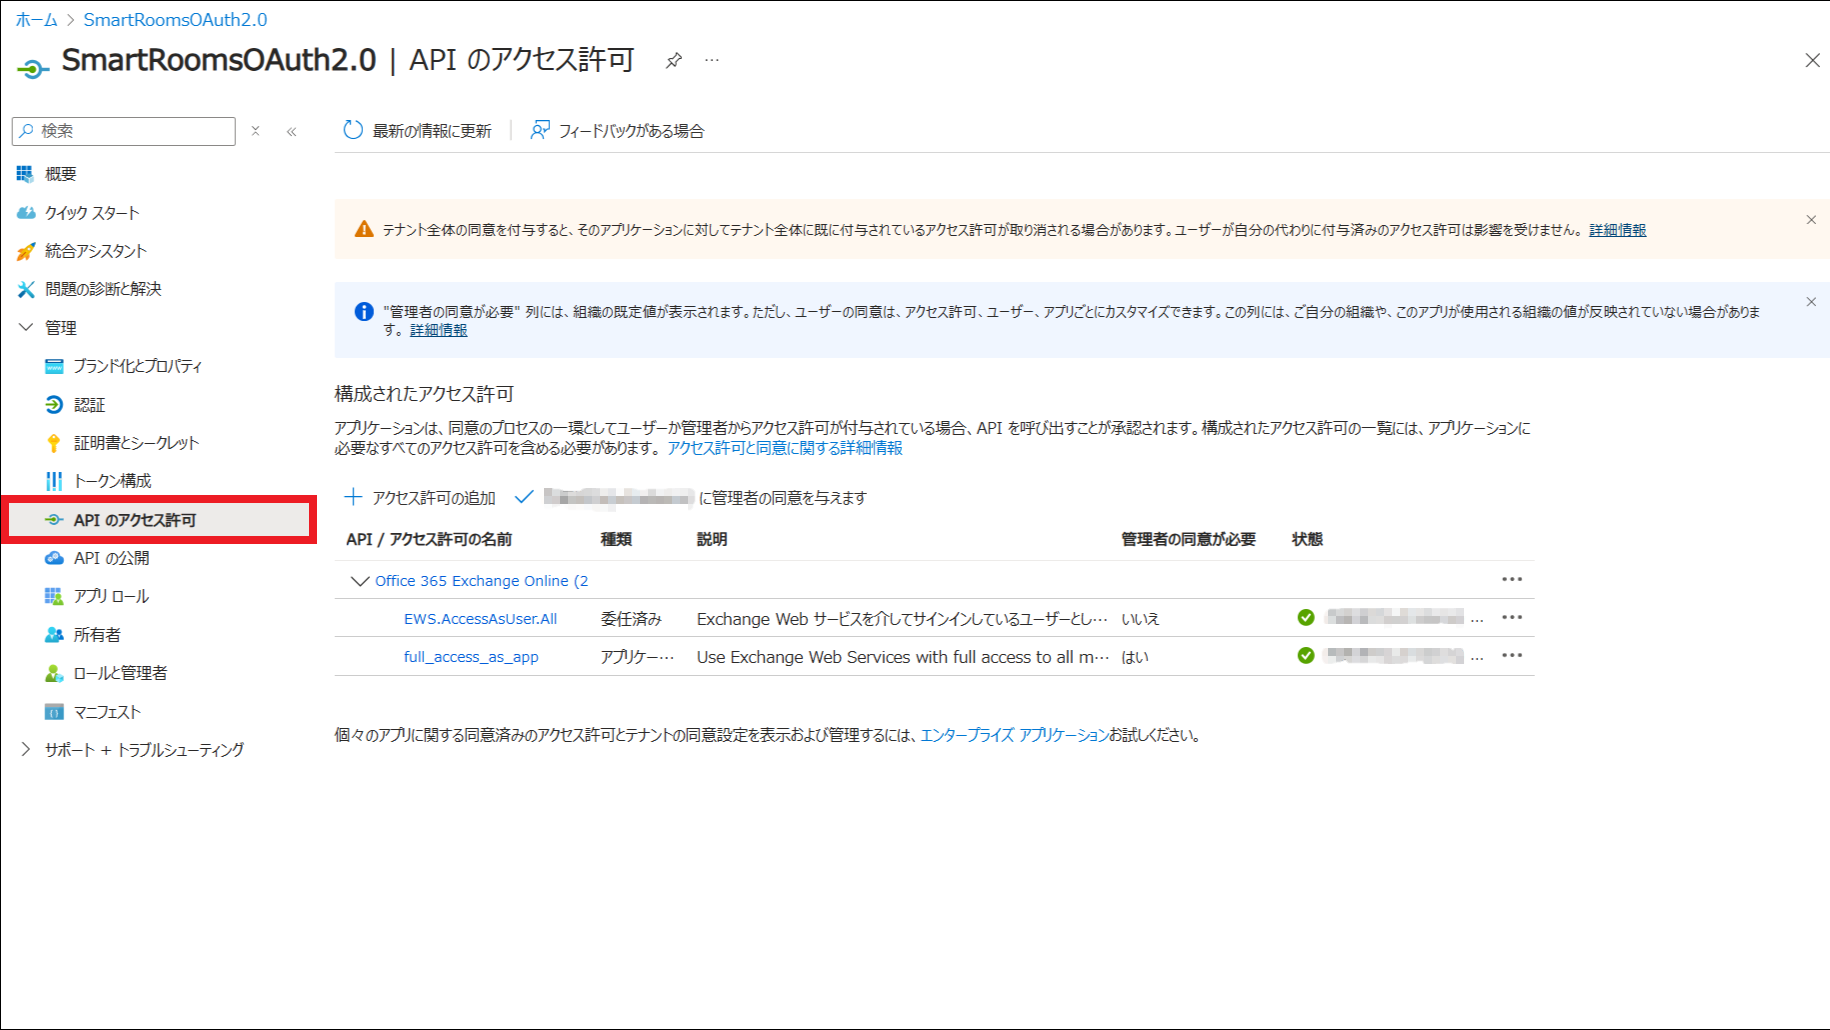Go to ホーム via the breadcrumb
1830x1030 pixels.
36,20
